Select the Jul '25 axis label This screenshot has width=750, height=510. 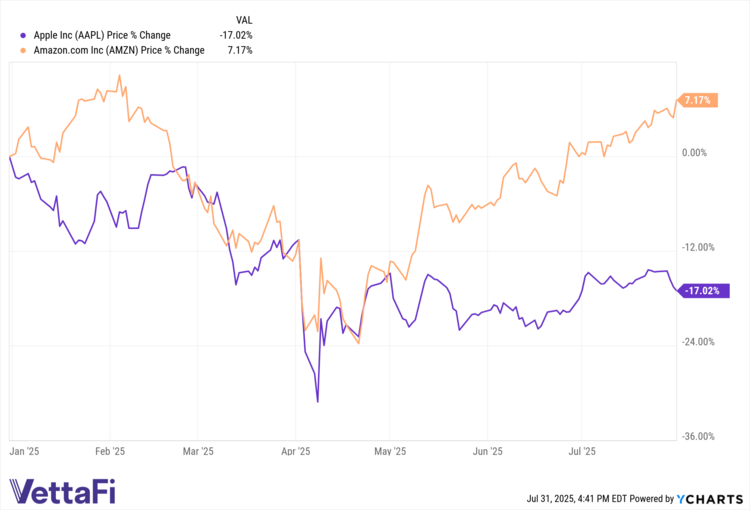pyautogui.click(x=582, y=451)
